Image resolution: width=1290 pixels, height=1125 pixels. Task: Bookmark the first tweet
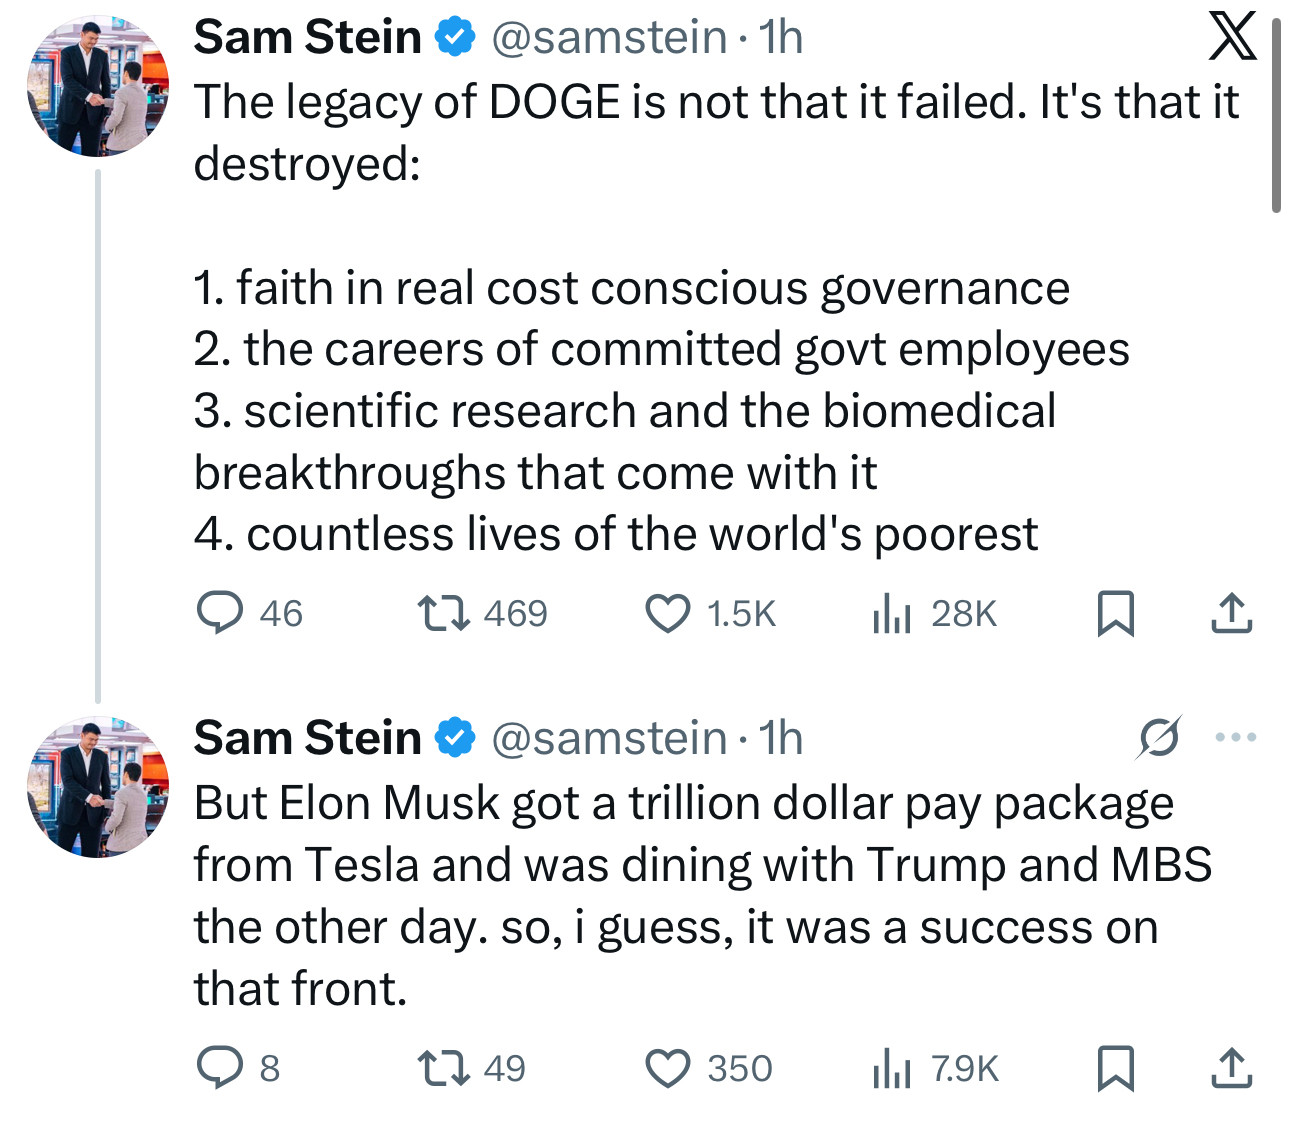pyautogui.click(x=1115, y=613)
